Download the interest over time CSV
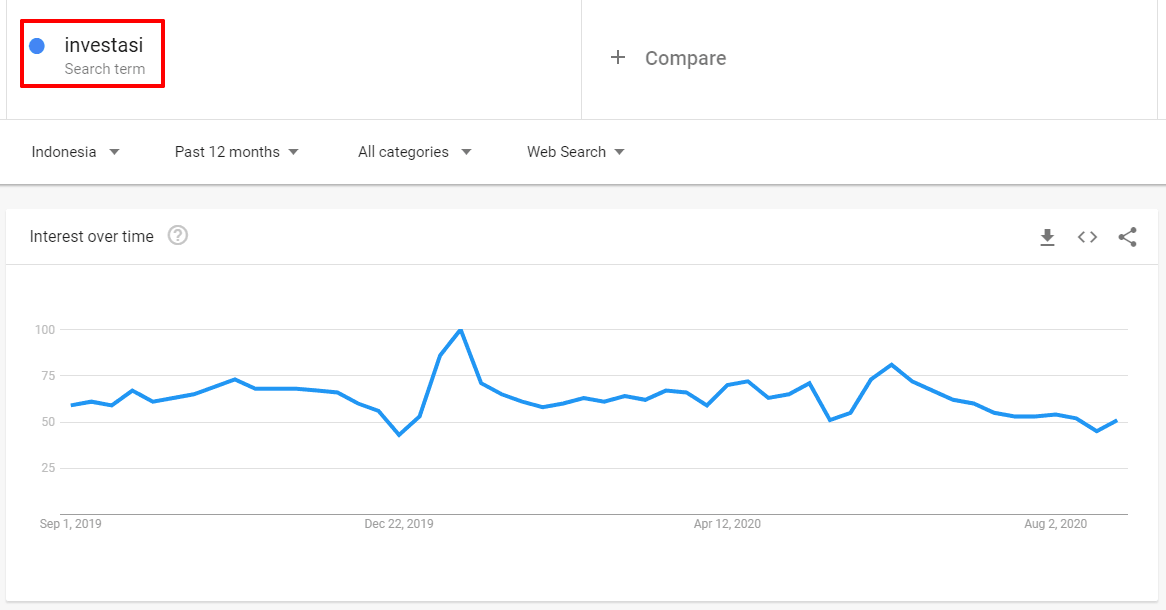Screen dimensions: 1166x610 pyautogui.click(x=1047, y=237)
